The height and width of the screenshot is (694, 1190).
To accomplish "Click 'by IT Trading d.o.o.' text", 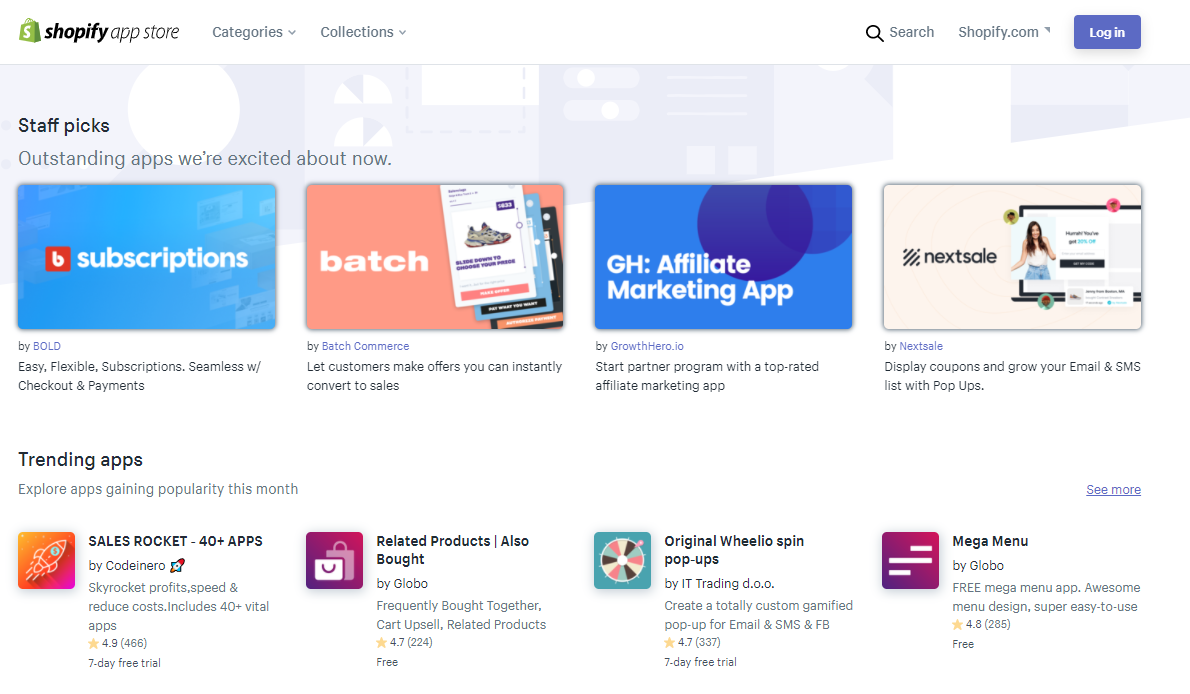I will (x=719, y=584).
